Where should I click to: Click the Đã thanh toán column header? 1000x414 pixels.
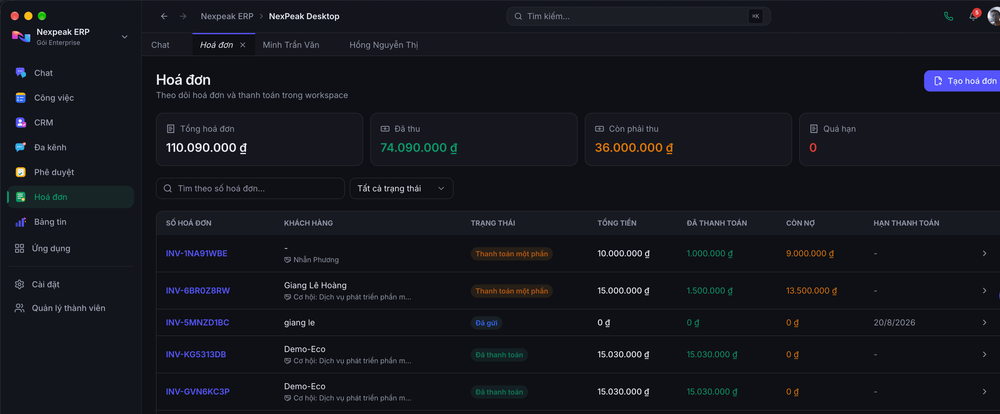[x=717, y=223]
